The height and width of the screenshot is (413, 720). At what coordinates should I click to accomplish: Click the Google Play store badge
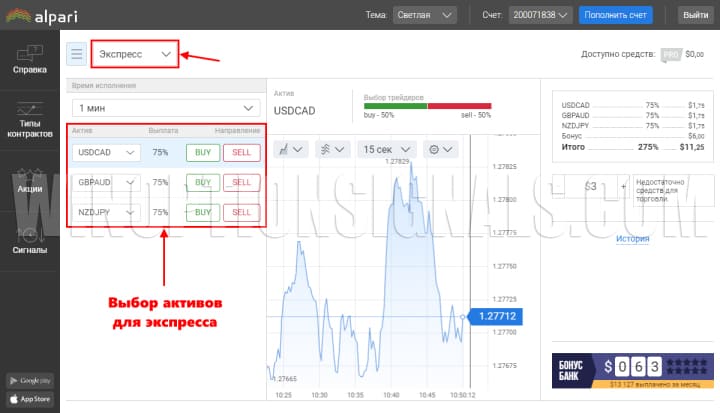(30, 381)
